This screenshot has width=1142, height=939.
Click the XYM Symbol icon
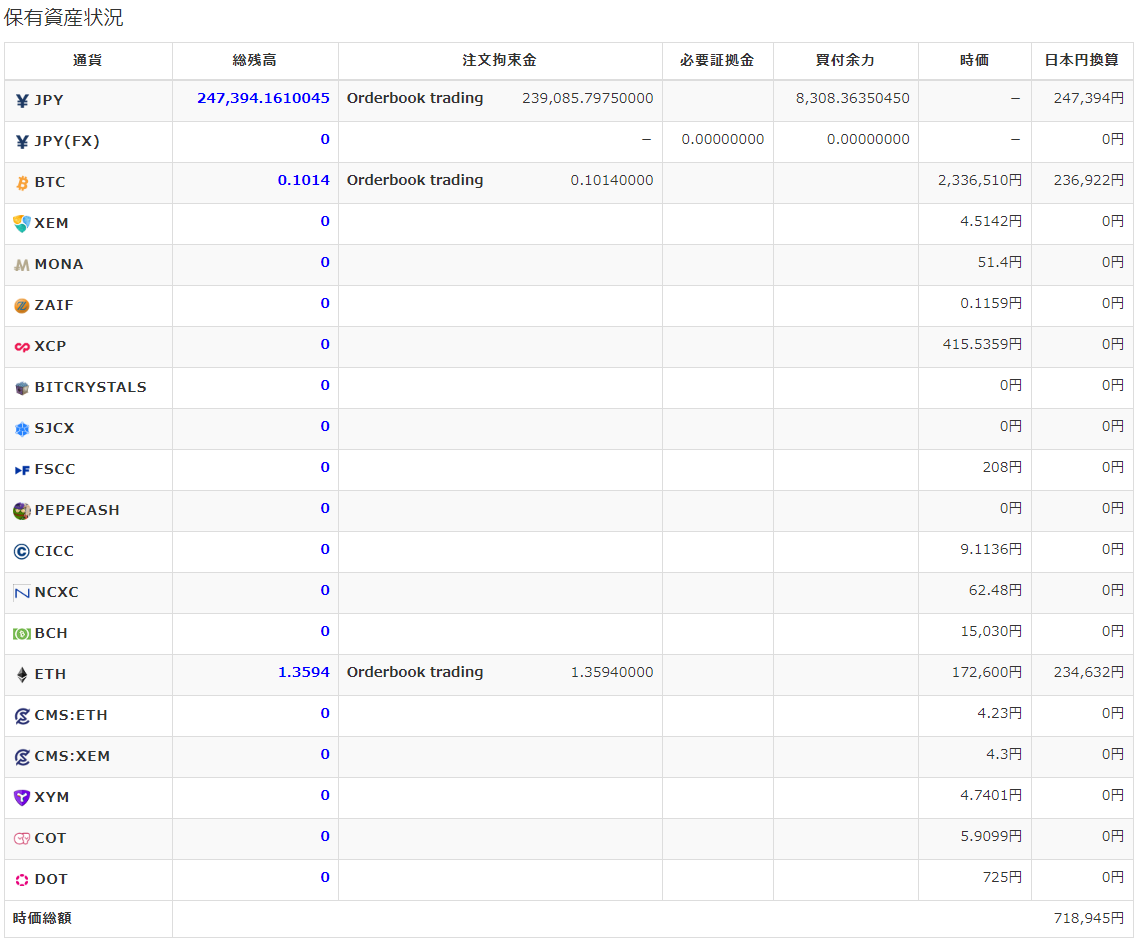pos(22,798)
